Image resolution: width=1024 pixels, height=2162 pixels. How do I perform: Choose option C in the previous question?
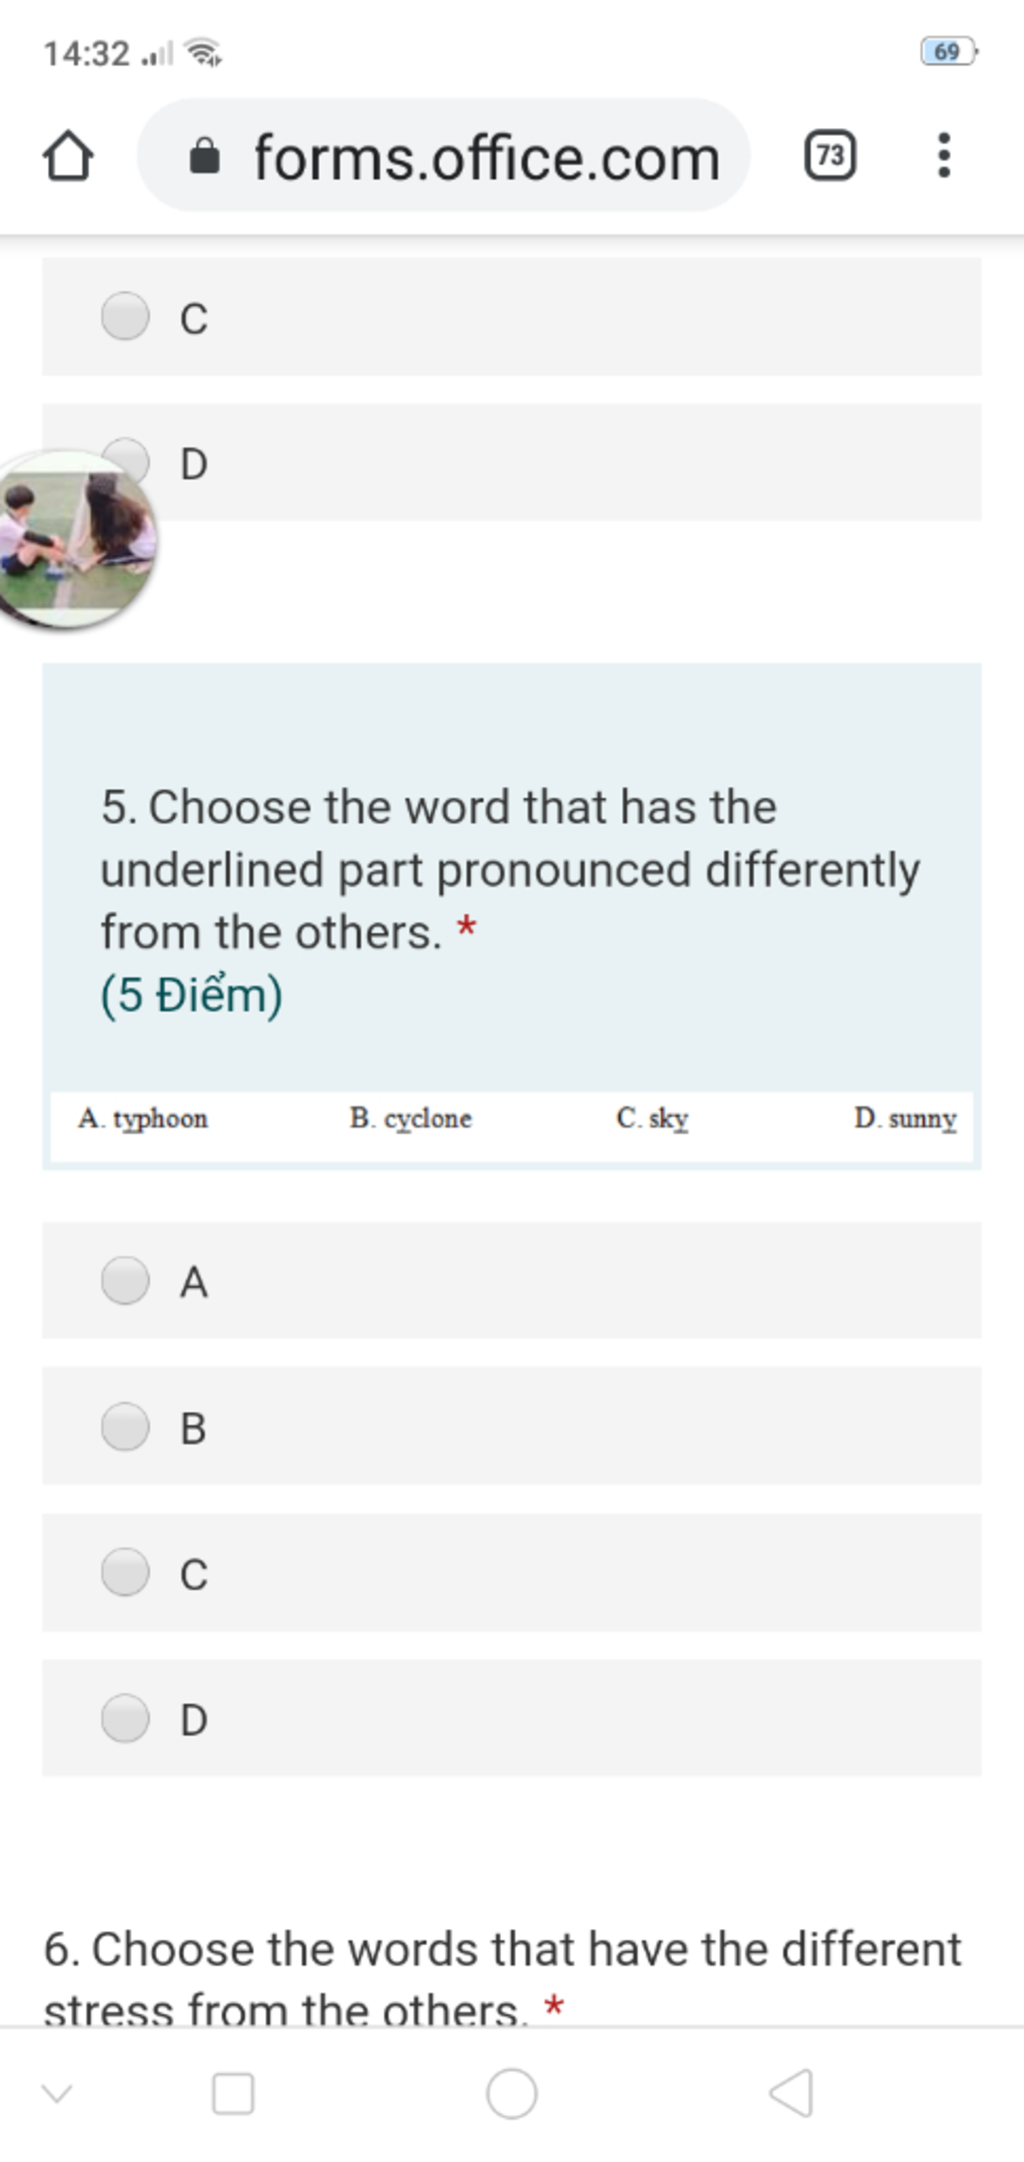point(512,317)
